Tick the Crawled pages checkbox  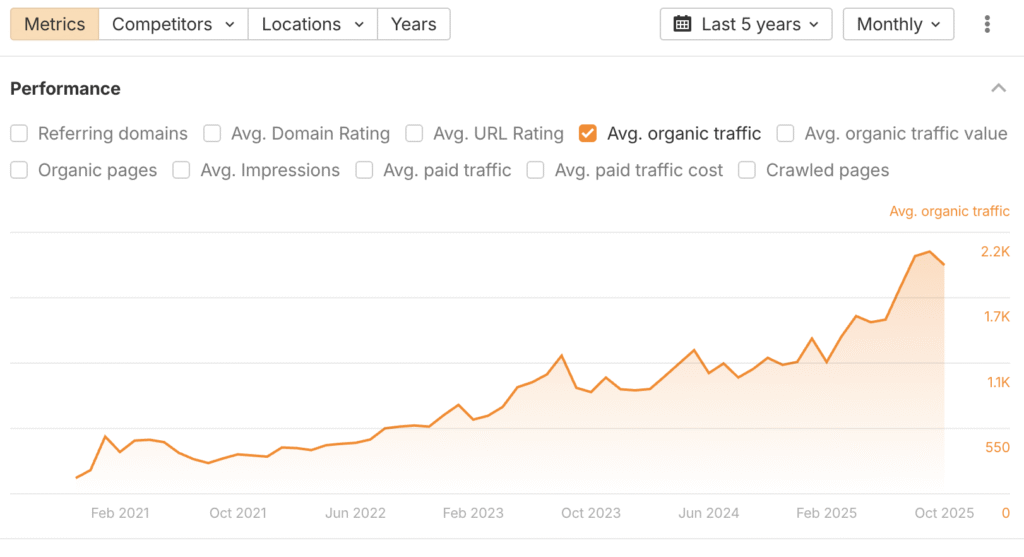(x=747, y=170)
